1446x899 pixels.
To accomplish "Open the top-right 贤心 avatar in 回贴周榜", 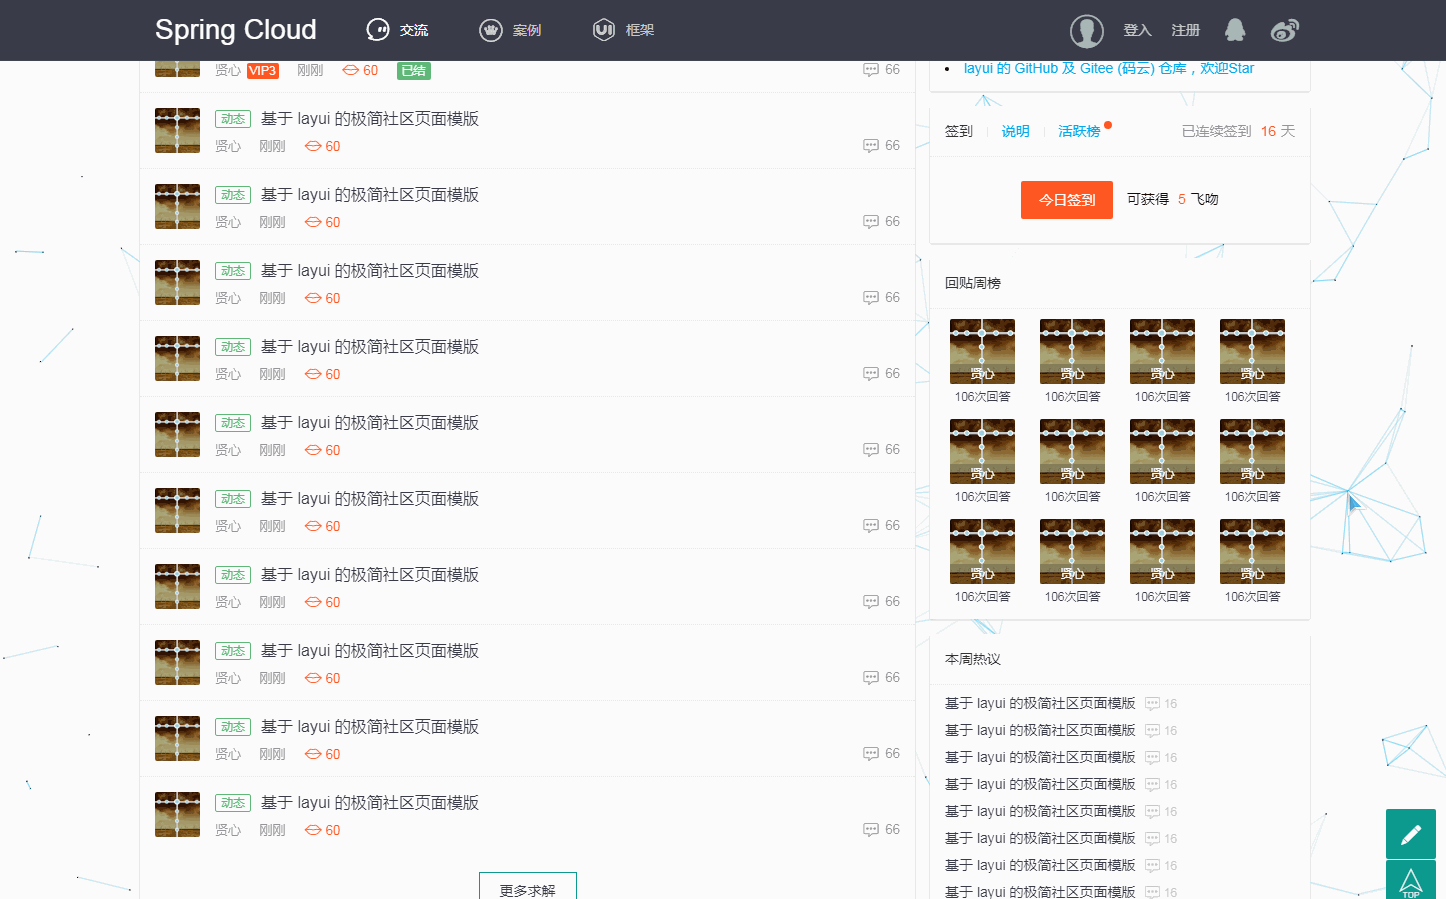I will point(1252,351).
